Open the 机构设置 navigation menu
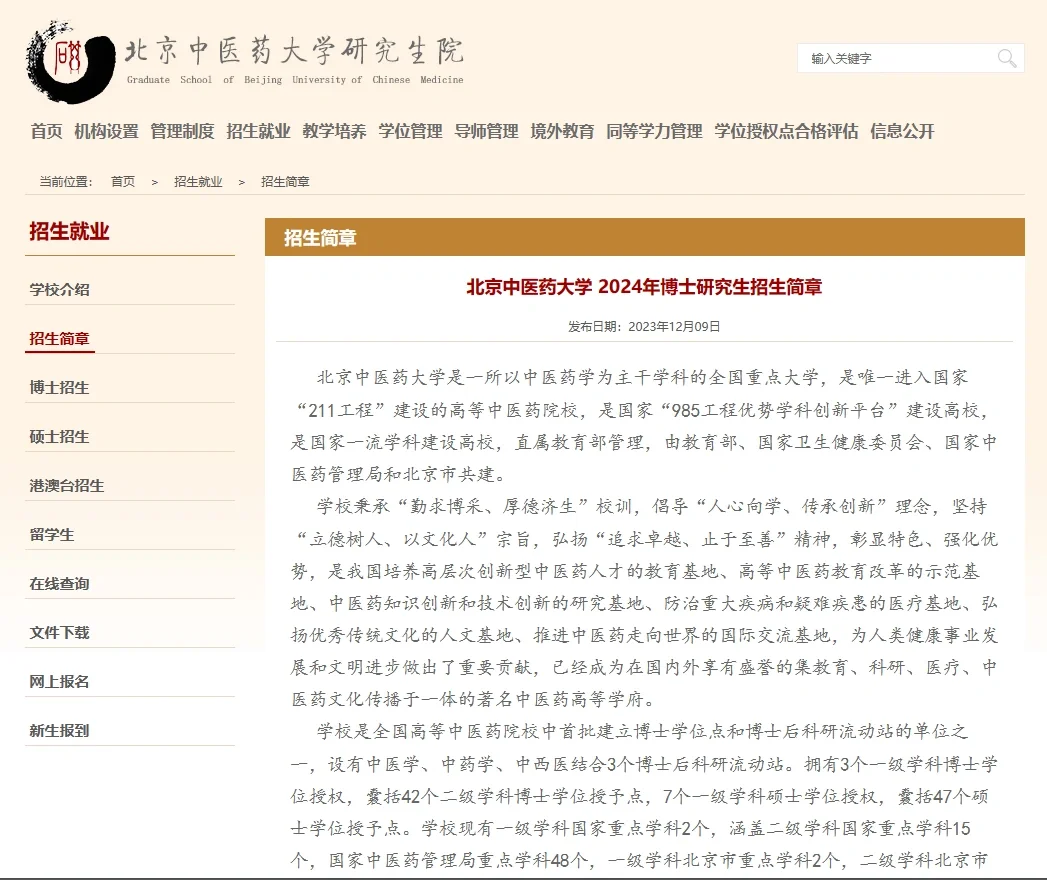This screenshot has height=880, width=1047. tap(106, 132)
